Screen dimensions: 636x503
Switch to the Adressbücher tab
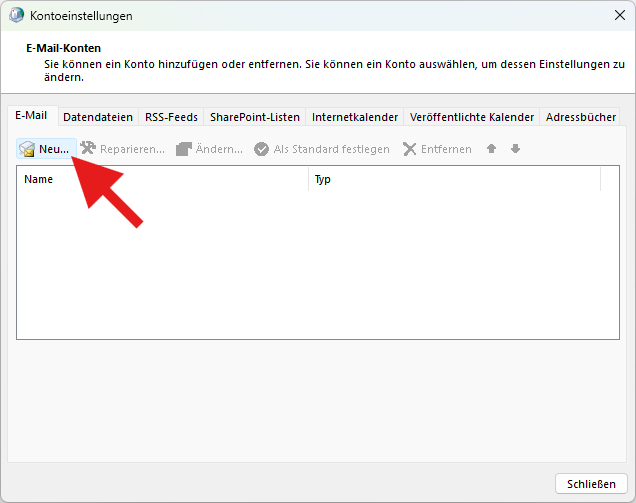pos(581,117)
